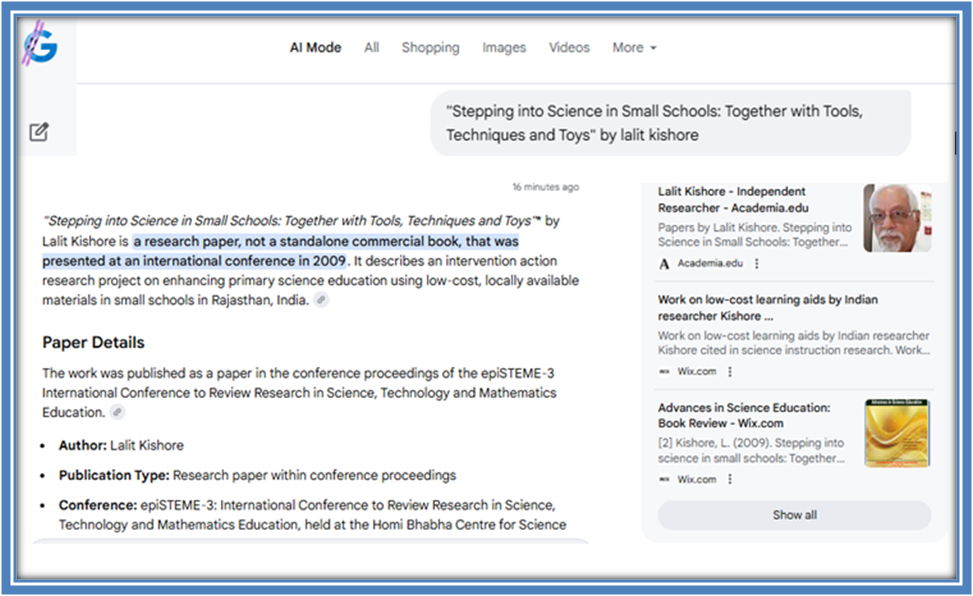This screenshot has width=973, height=596.
Task: Open the source link icon after 'Education.'
Action: click(x=117, y=412)
